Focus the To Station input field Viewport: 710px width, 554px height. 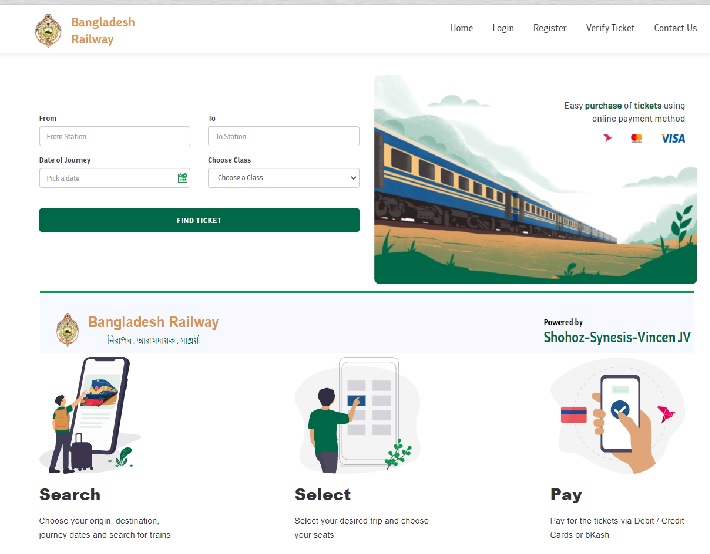point(284,136)
